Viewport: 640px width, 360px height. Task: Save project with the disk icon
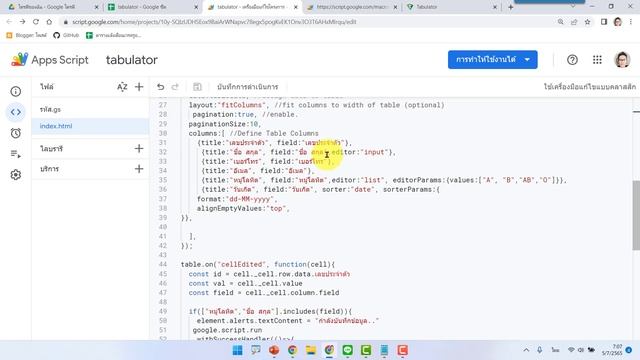pyautogui.click(x=197, y=87)
